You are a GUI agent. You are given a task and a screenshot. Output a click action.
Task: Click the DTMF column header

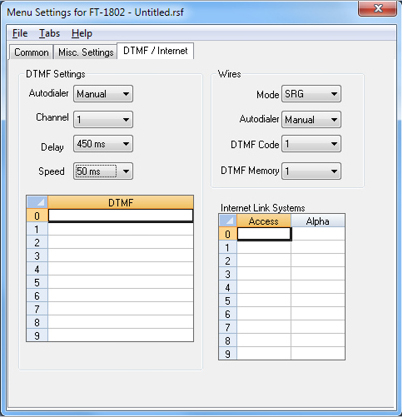120,202
